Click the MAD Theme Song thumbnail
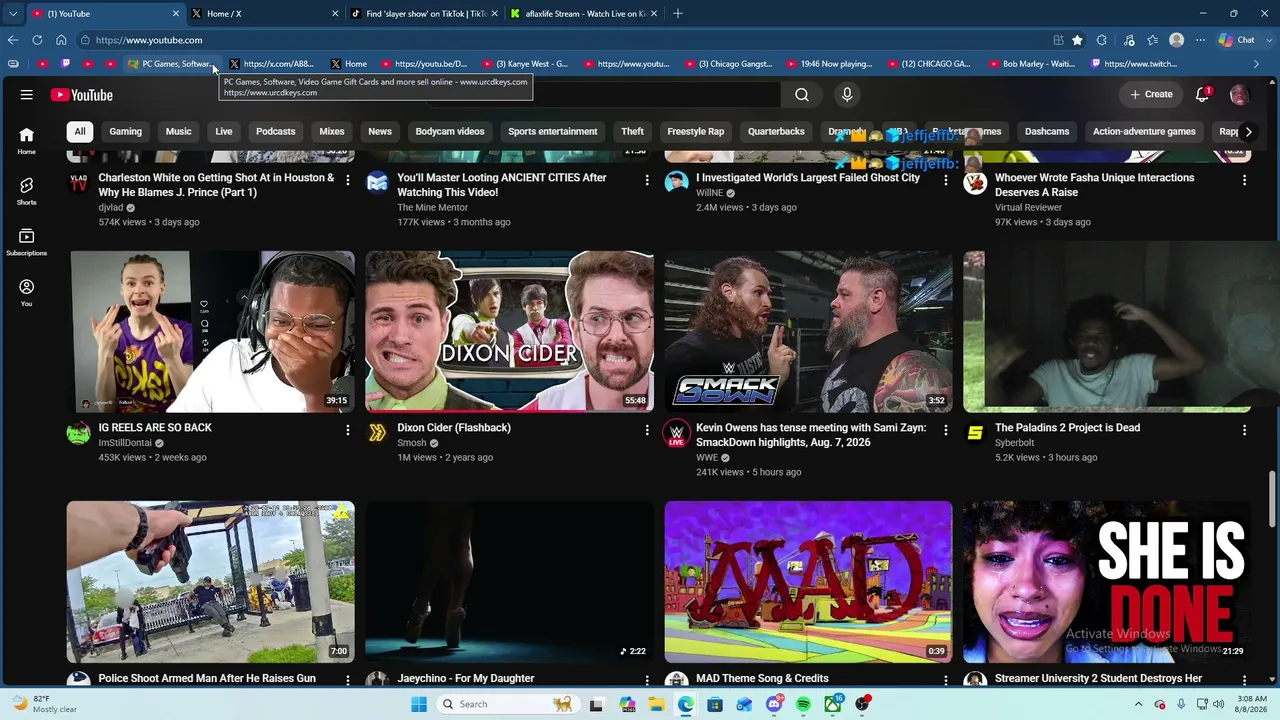 click(x=808, y=582)
